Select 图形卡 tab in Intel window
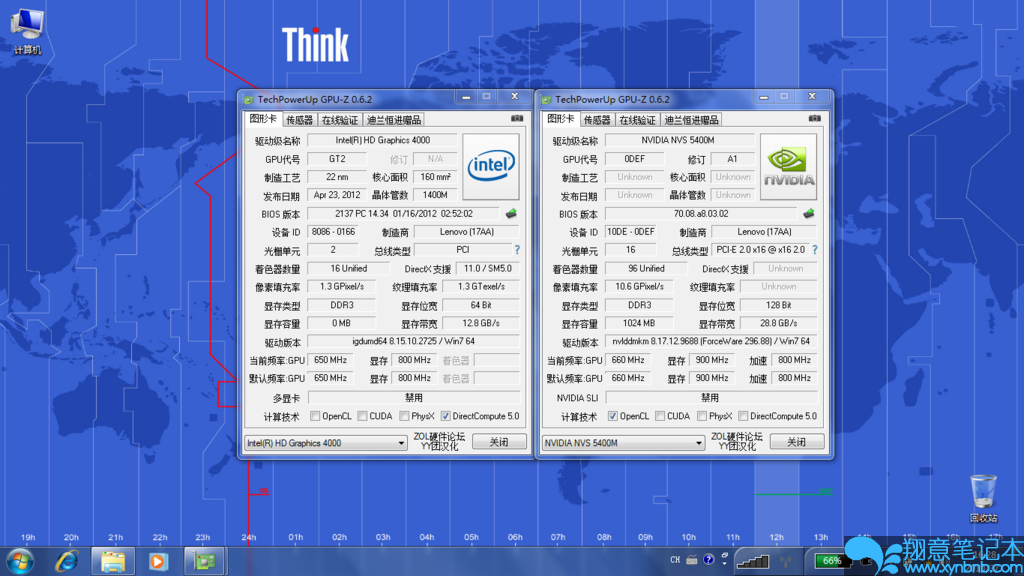This screenshot has height=576, width=1024. click(263, 119)
